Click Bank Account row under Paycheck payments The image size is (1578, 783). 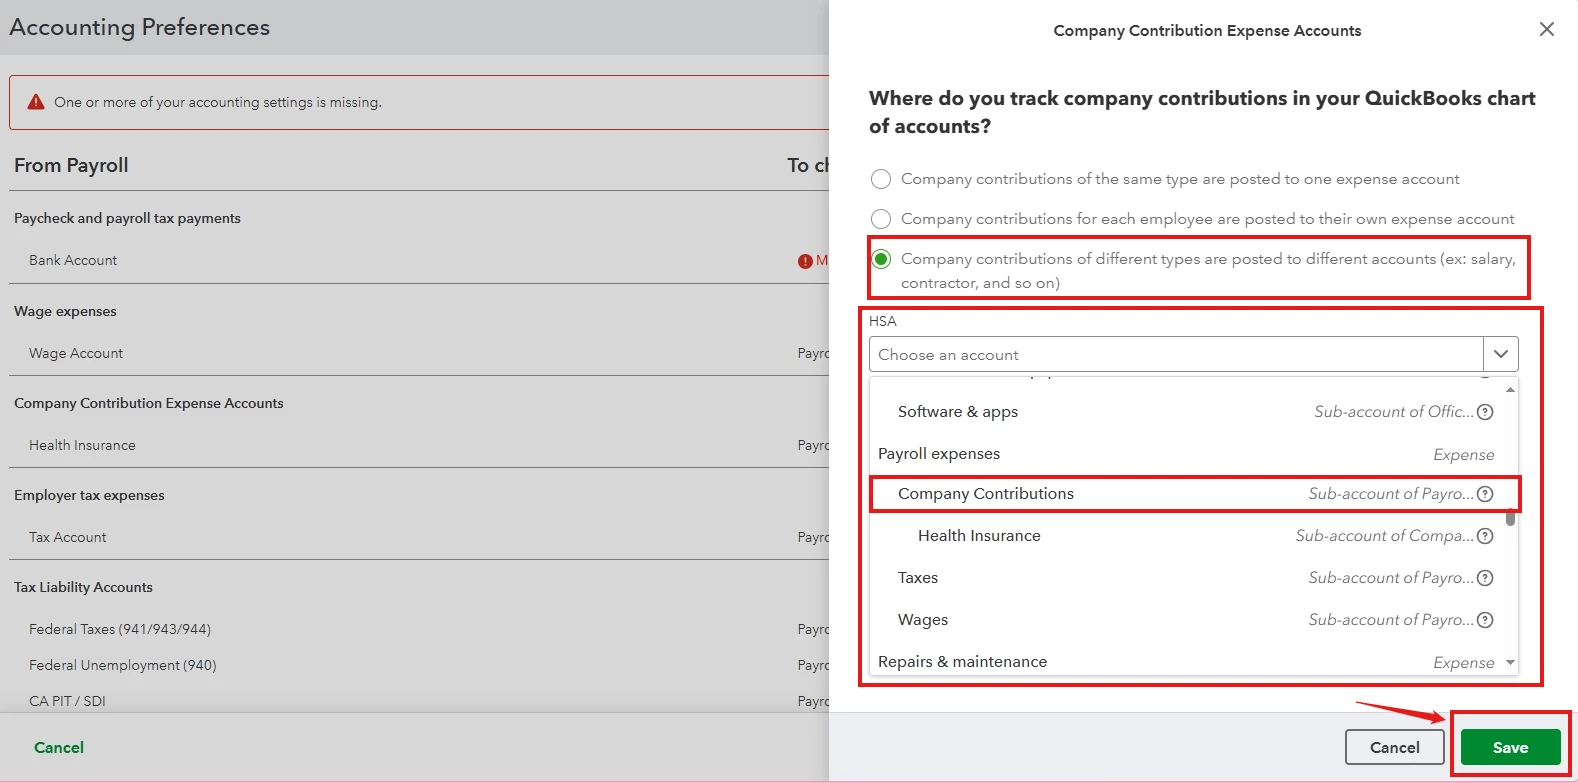(x=419, y=260)
